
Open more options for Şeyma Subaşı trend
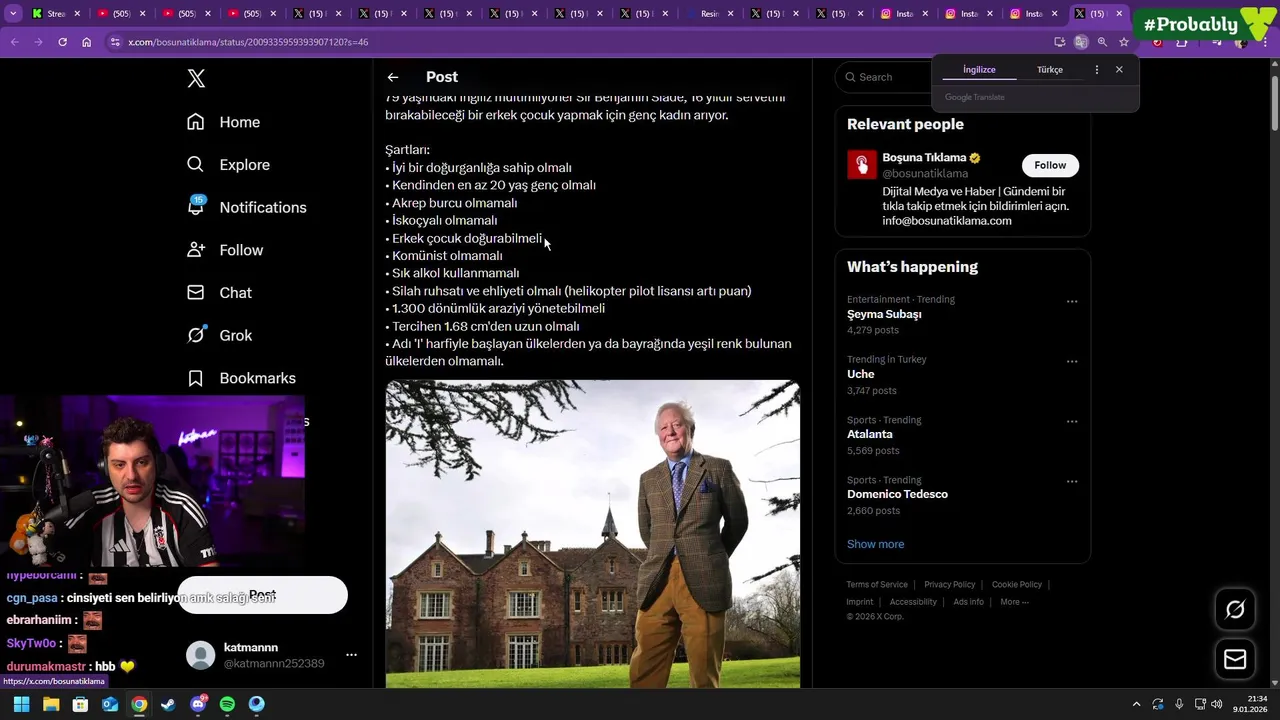pos(1072,301)
